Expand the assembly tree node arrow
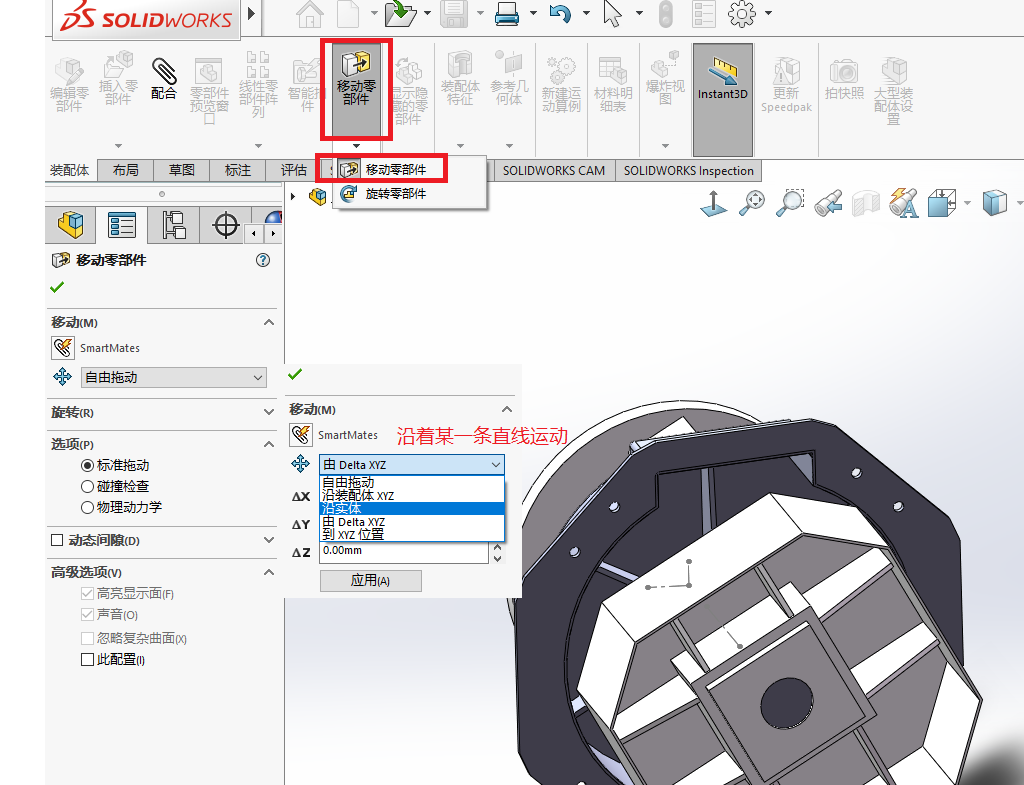Image resolution: width=1024 pixels, height=785 pixels. (x=293, y=196)
